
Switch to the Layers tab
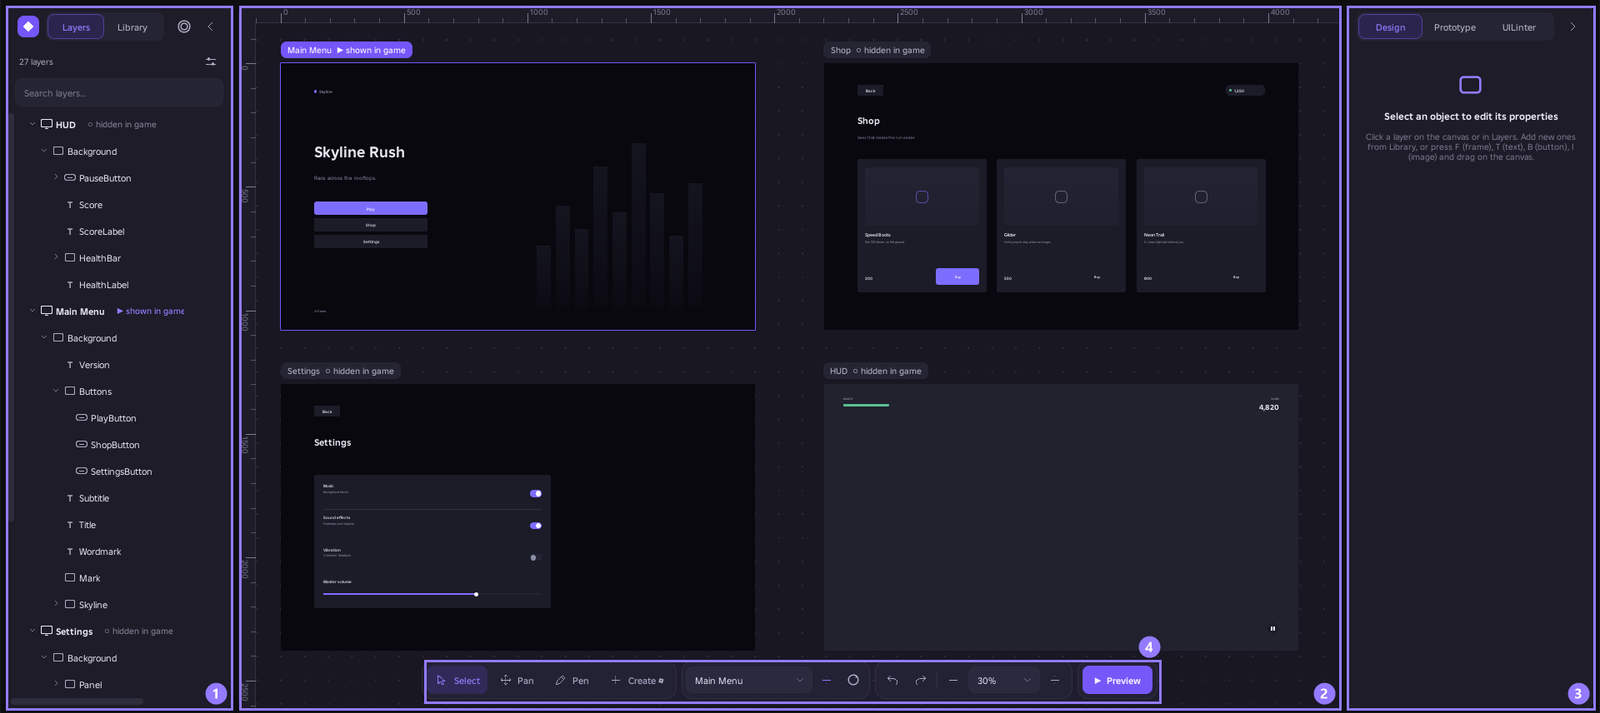(x=76, y=27)
